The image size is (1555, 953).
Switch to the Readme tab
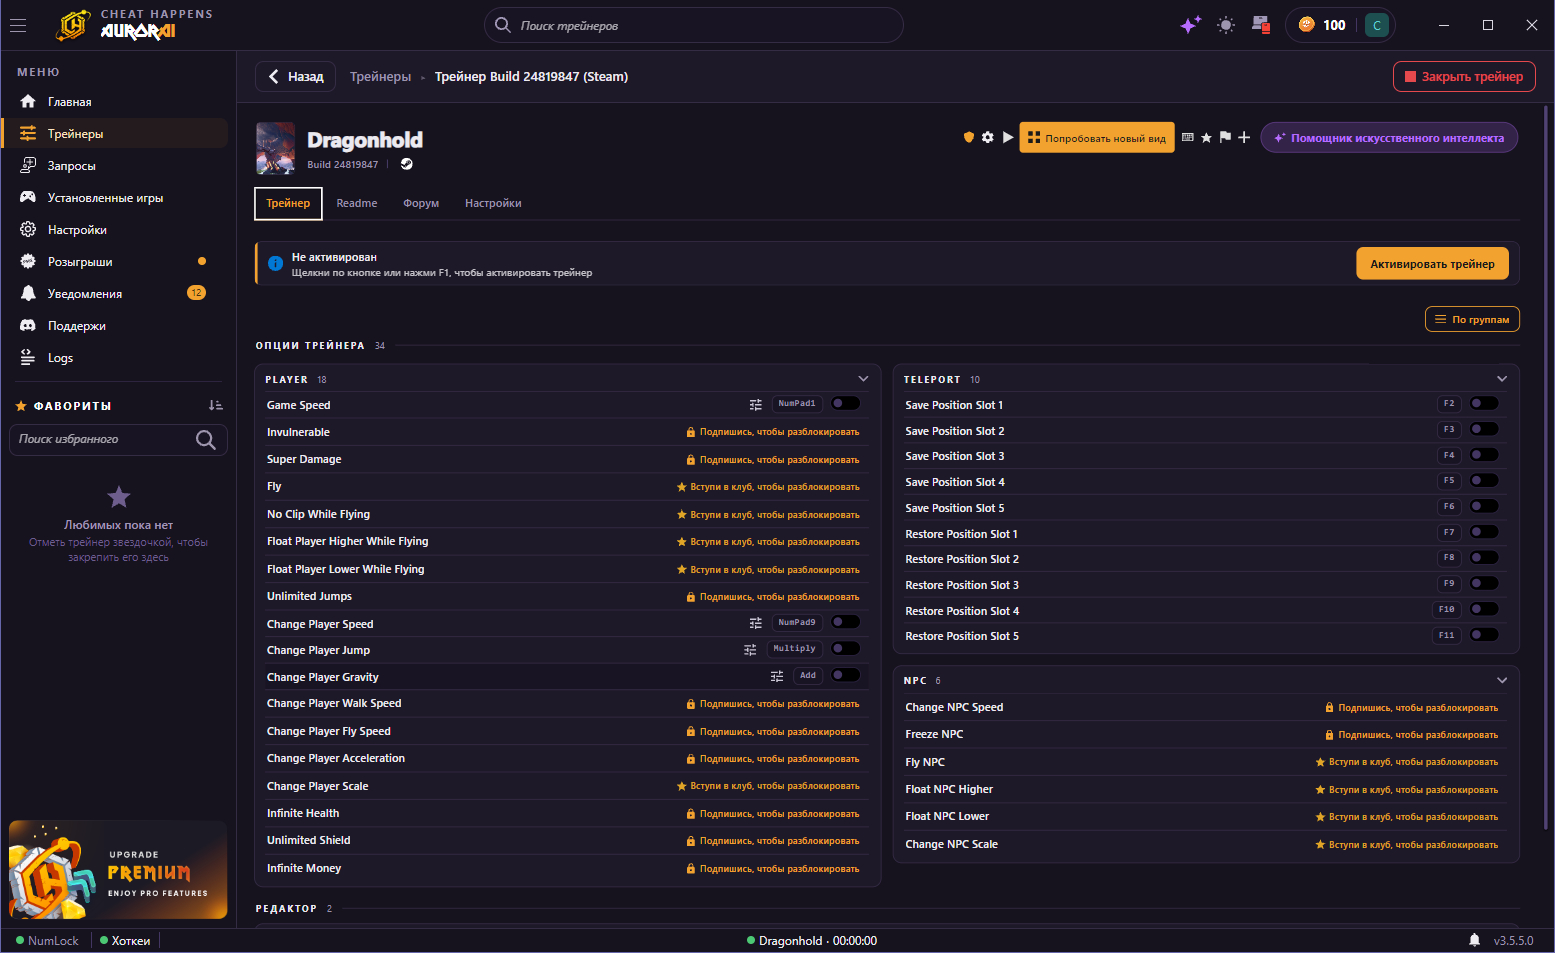(357, 203)
